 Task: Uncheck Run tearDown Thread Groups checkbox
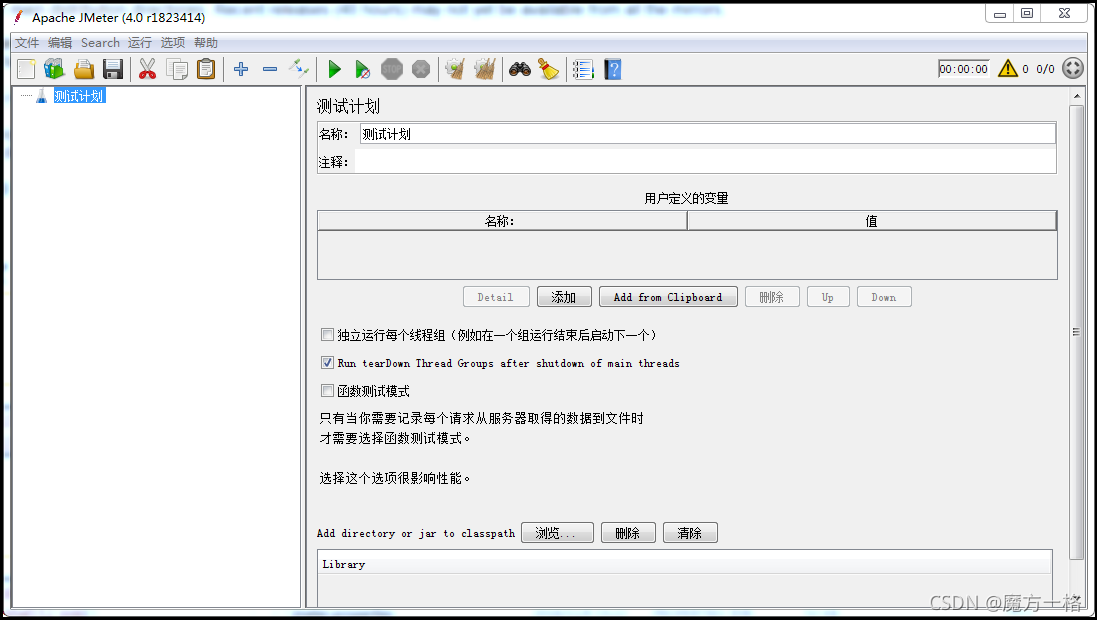327,363
